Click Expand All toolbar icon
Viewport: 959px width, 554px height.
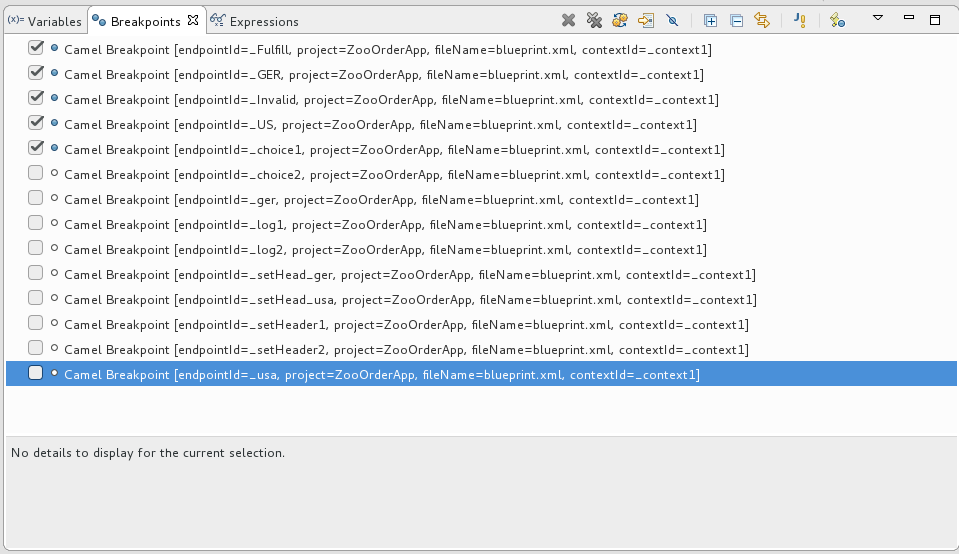click(x=710, y=20)
